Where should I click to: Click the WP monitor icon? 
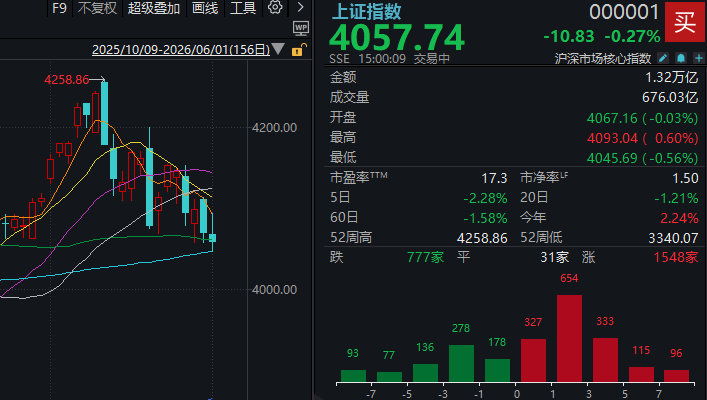coord(301,28)
